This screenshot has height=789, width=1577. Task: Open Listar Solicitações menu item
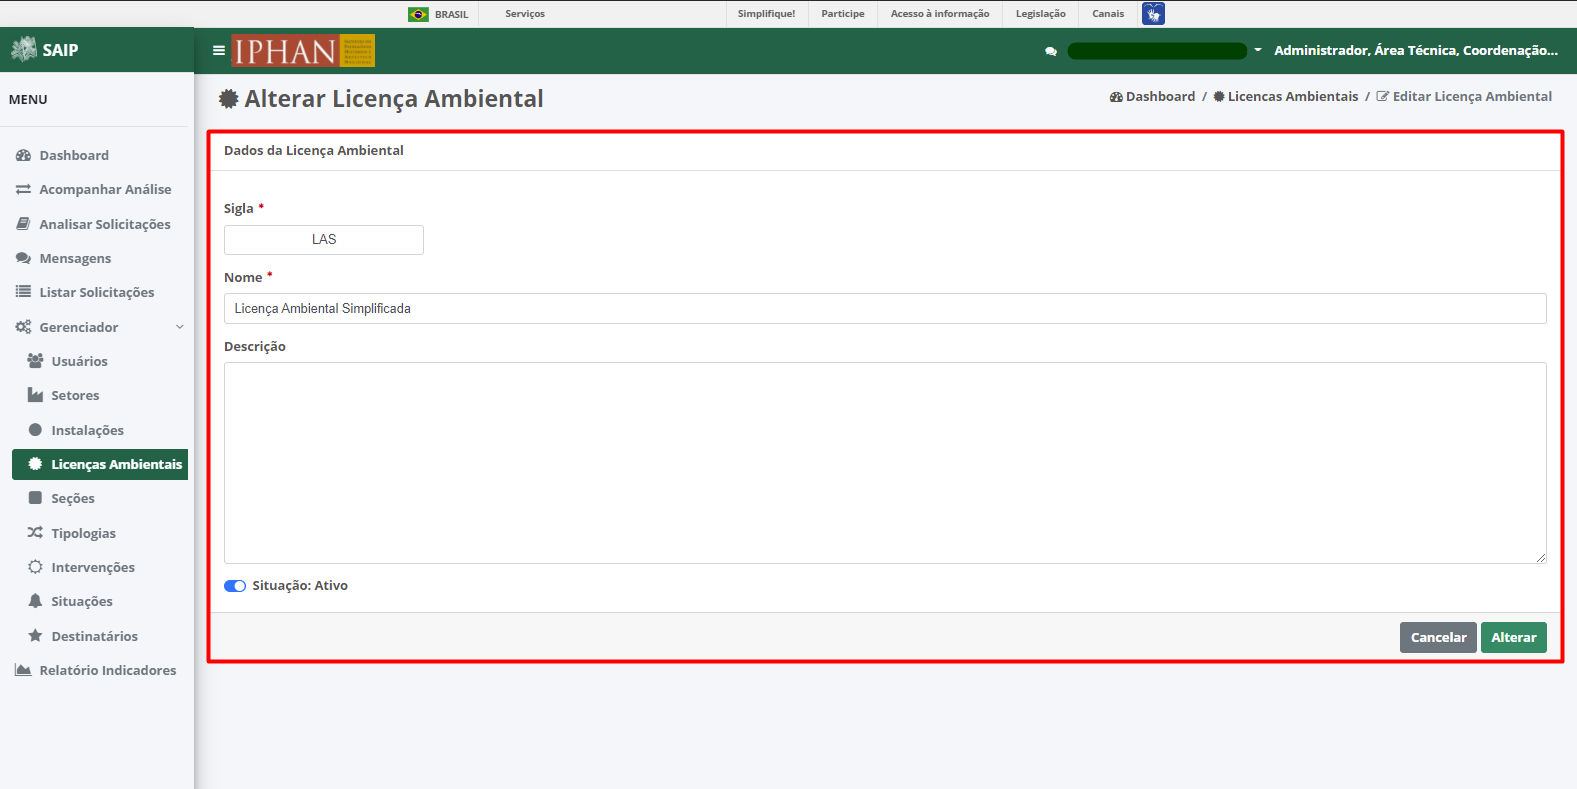pyautogui.click(x=97, y=292)
